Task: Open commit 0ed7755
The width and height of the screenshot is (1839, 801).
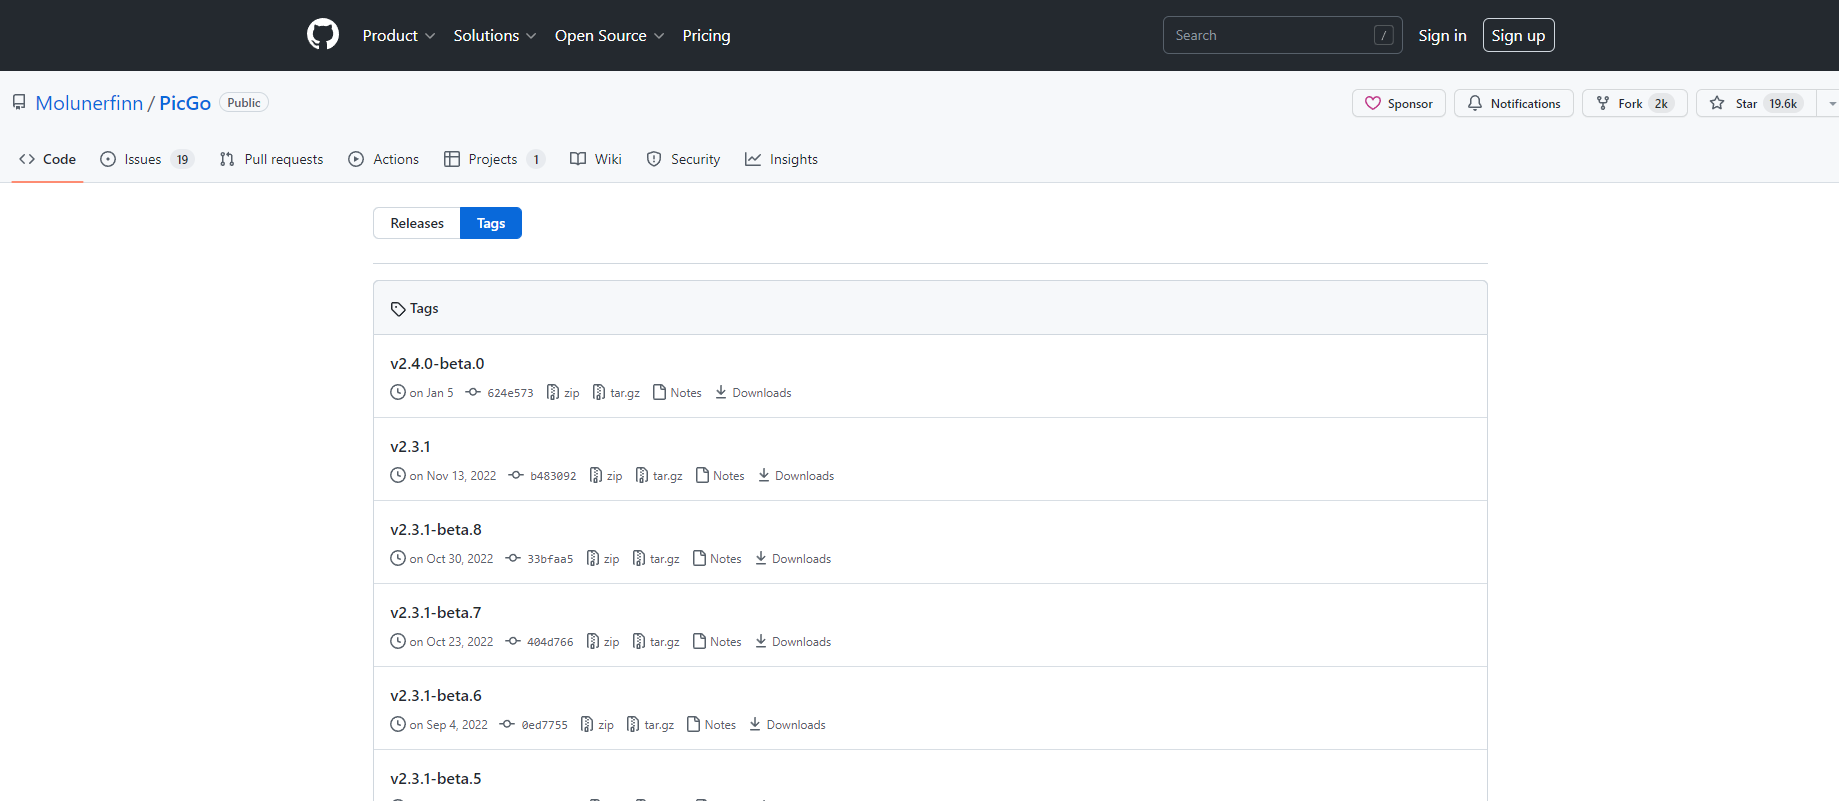Action: [x=534, y=725]
